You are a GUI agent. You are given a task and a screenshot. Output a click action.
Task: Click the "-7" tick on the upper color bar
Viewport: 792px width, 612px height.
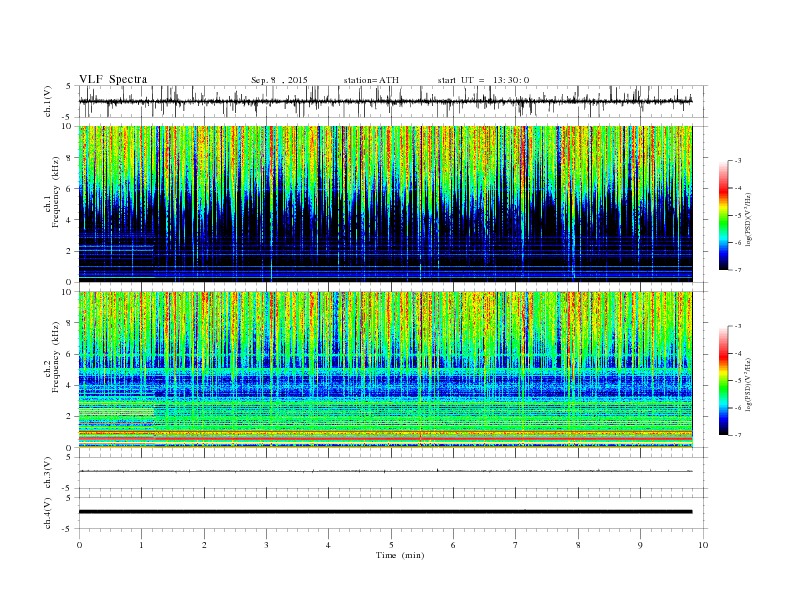[738, 270]
